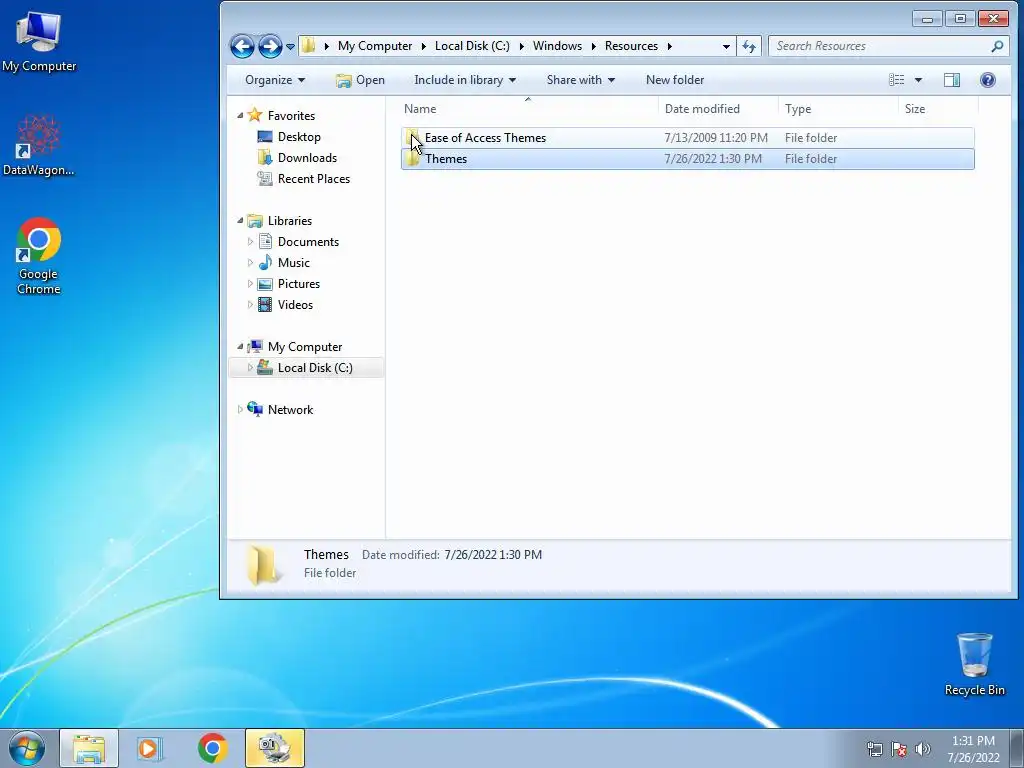This screenshot has height=768, width=1024.
Task: Open the Organize menu
Action: tap(275, 80)
